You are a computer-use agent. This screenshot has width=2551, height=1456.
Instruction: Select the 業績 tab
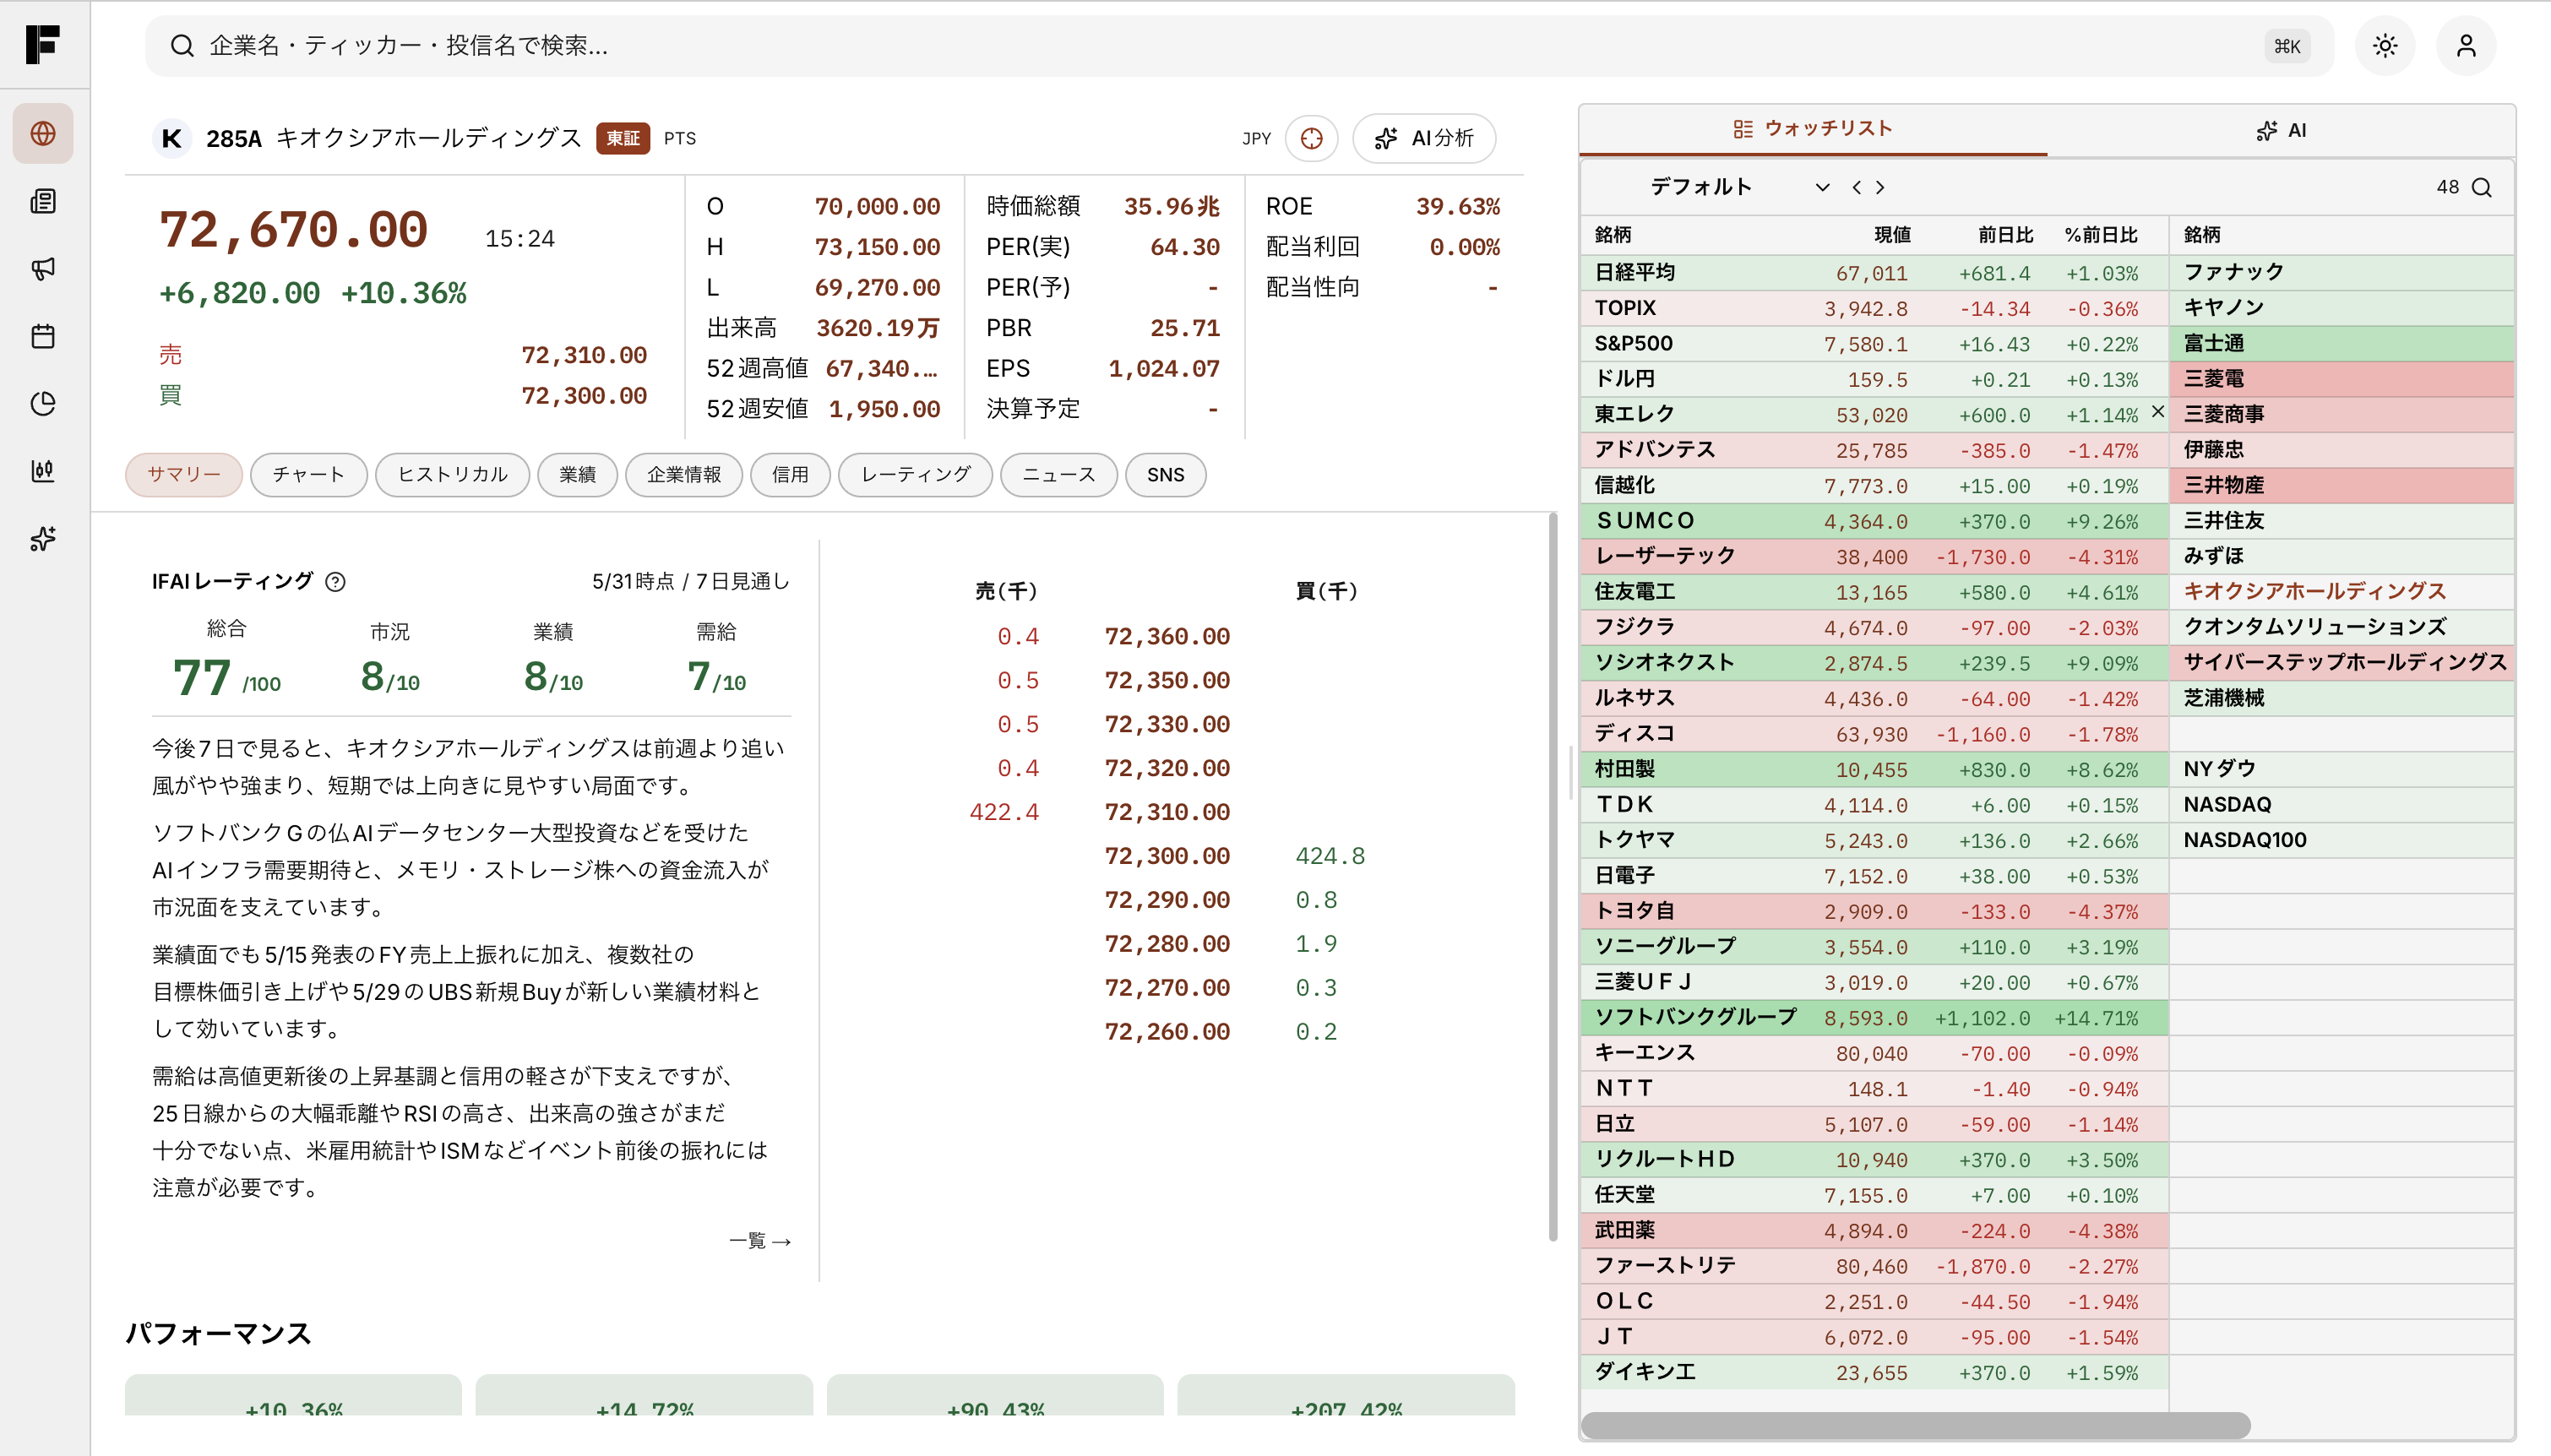pyautogui.click(x=577, y=475)
